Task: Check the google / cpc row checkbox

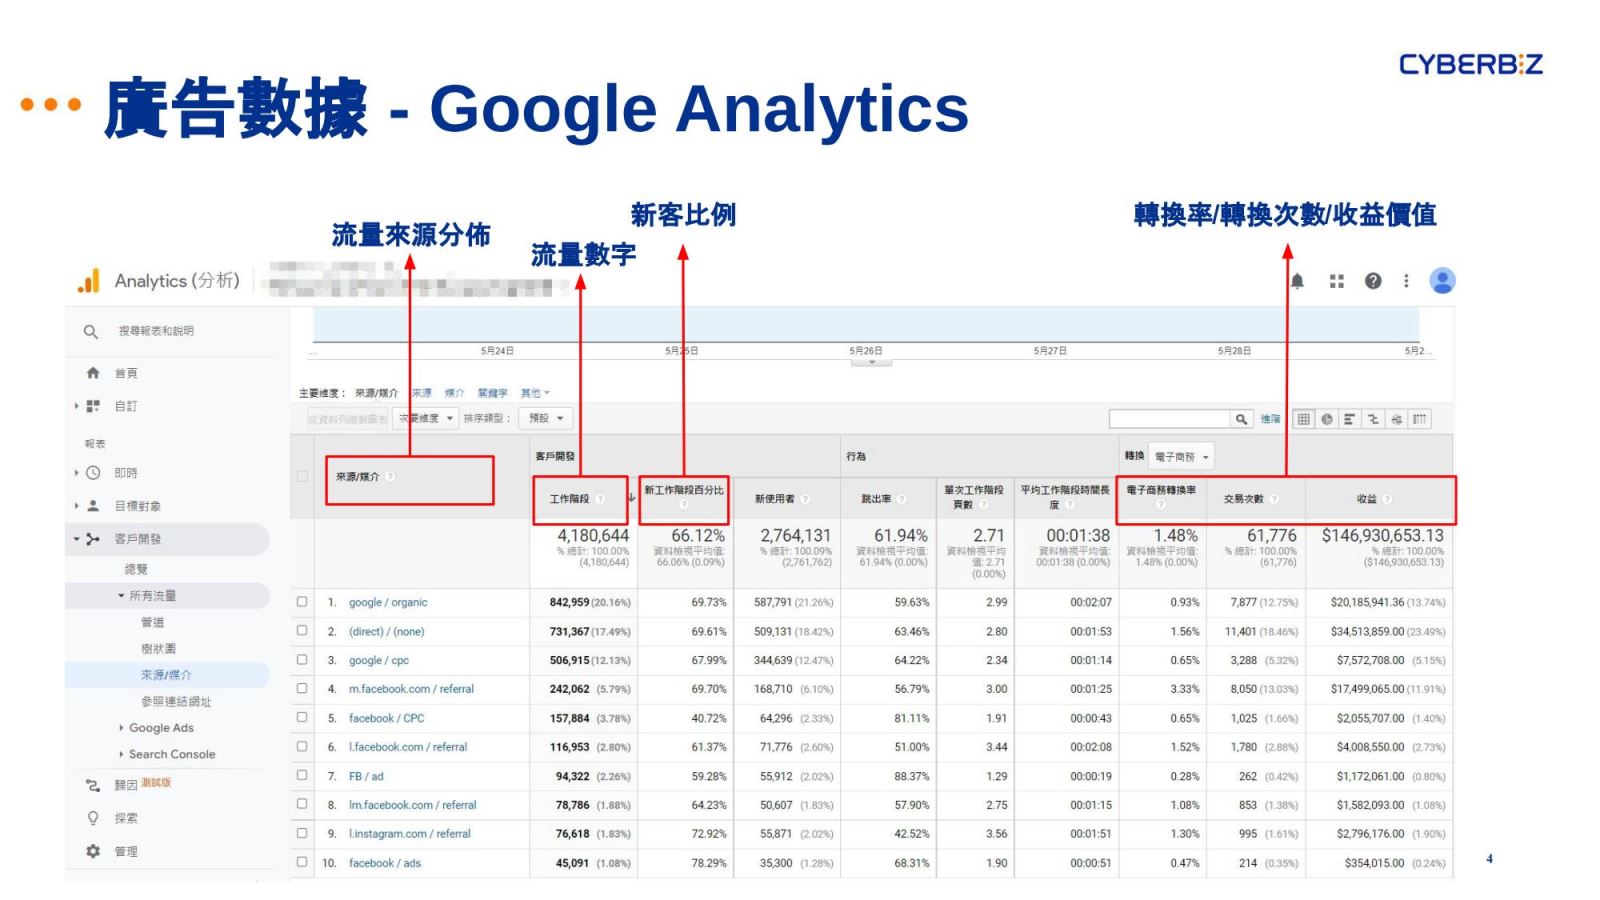Action: (x=302, y=660)
